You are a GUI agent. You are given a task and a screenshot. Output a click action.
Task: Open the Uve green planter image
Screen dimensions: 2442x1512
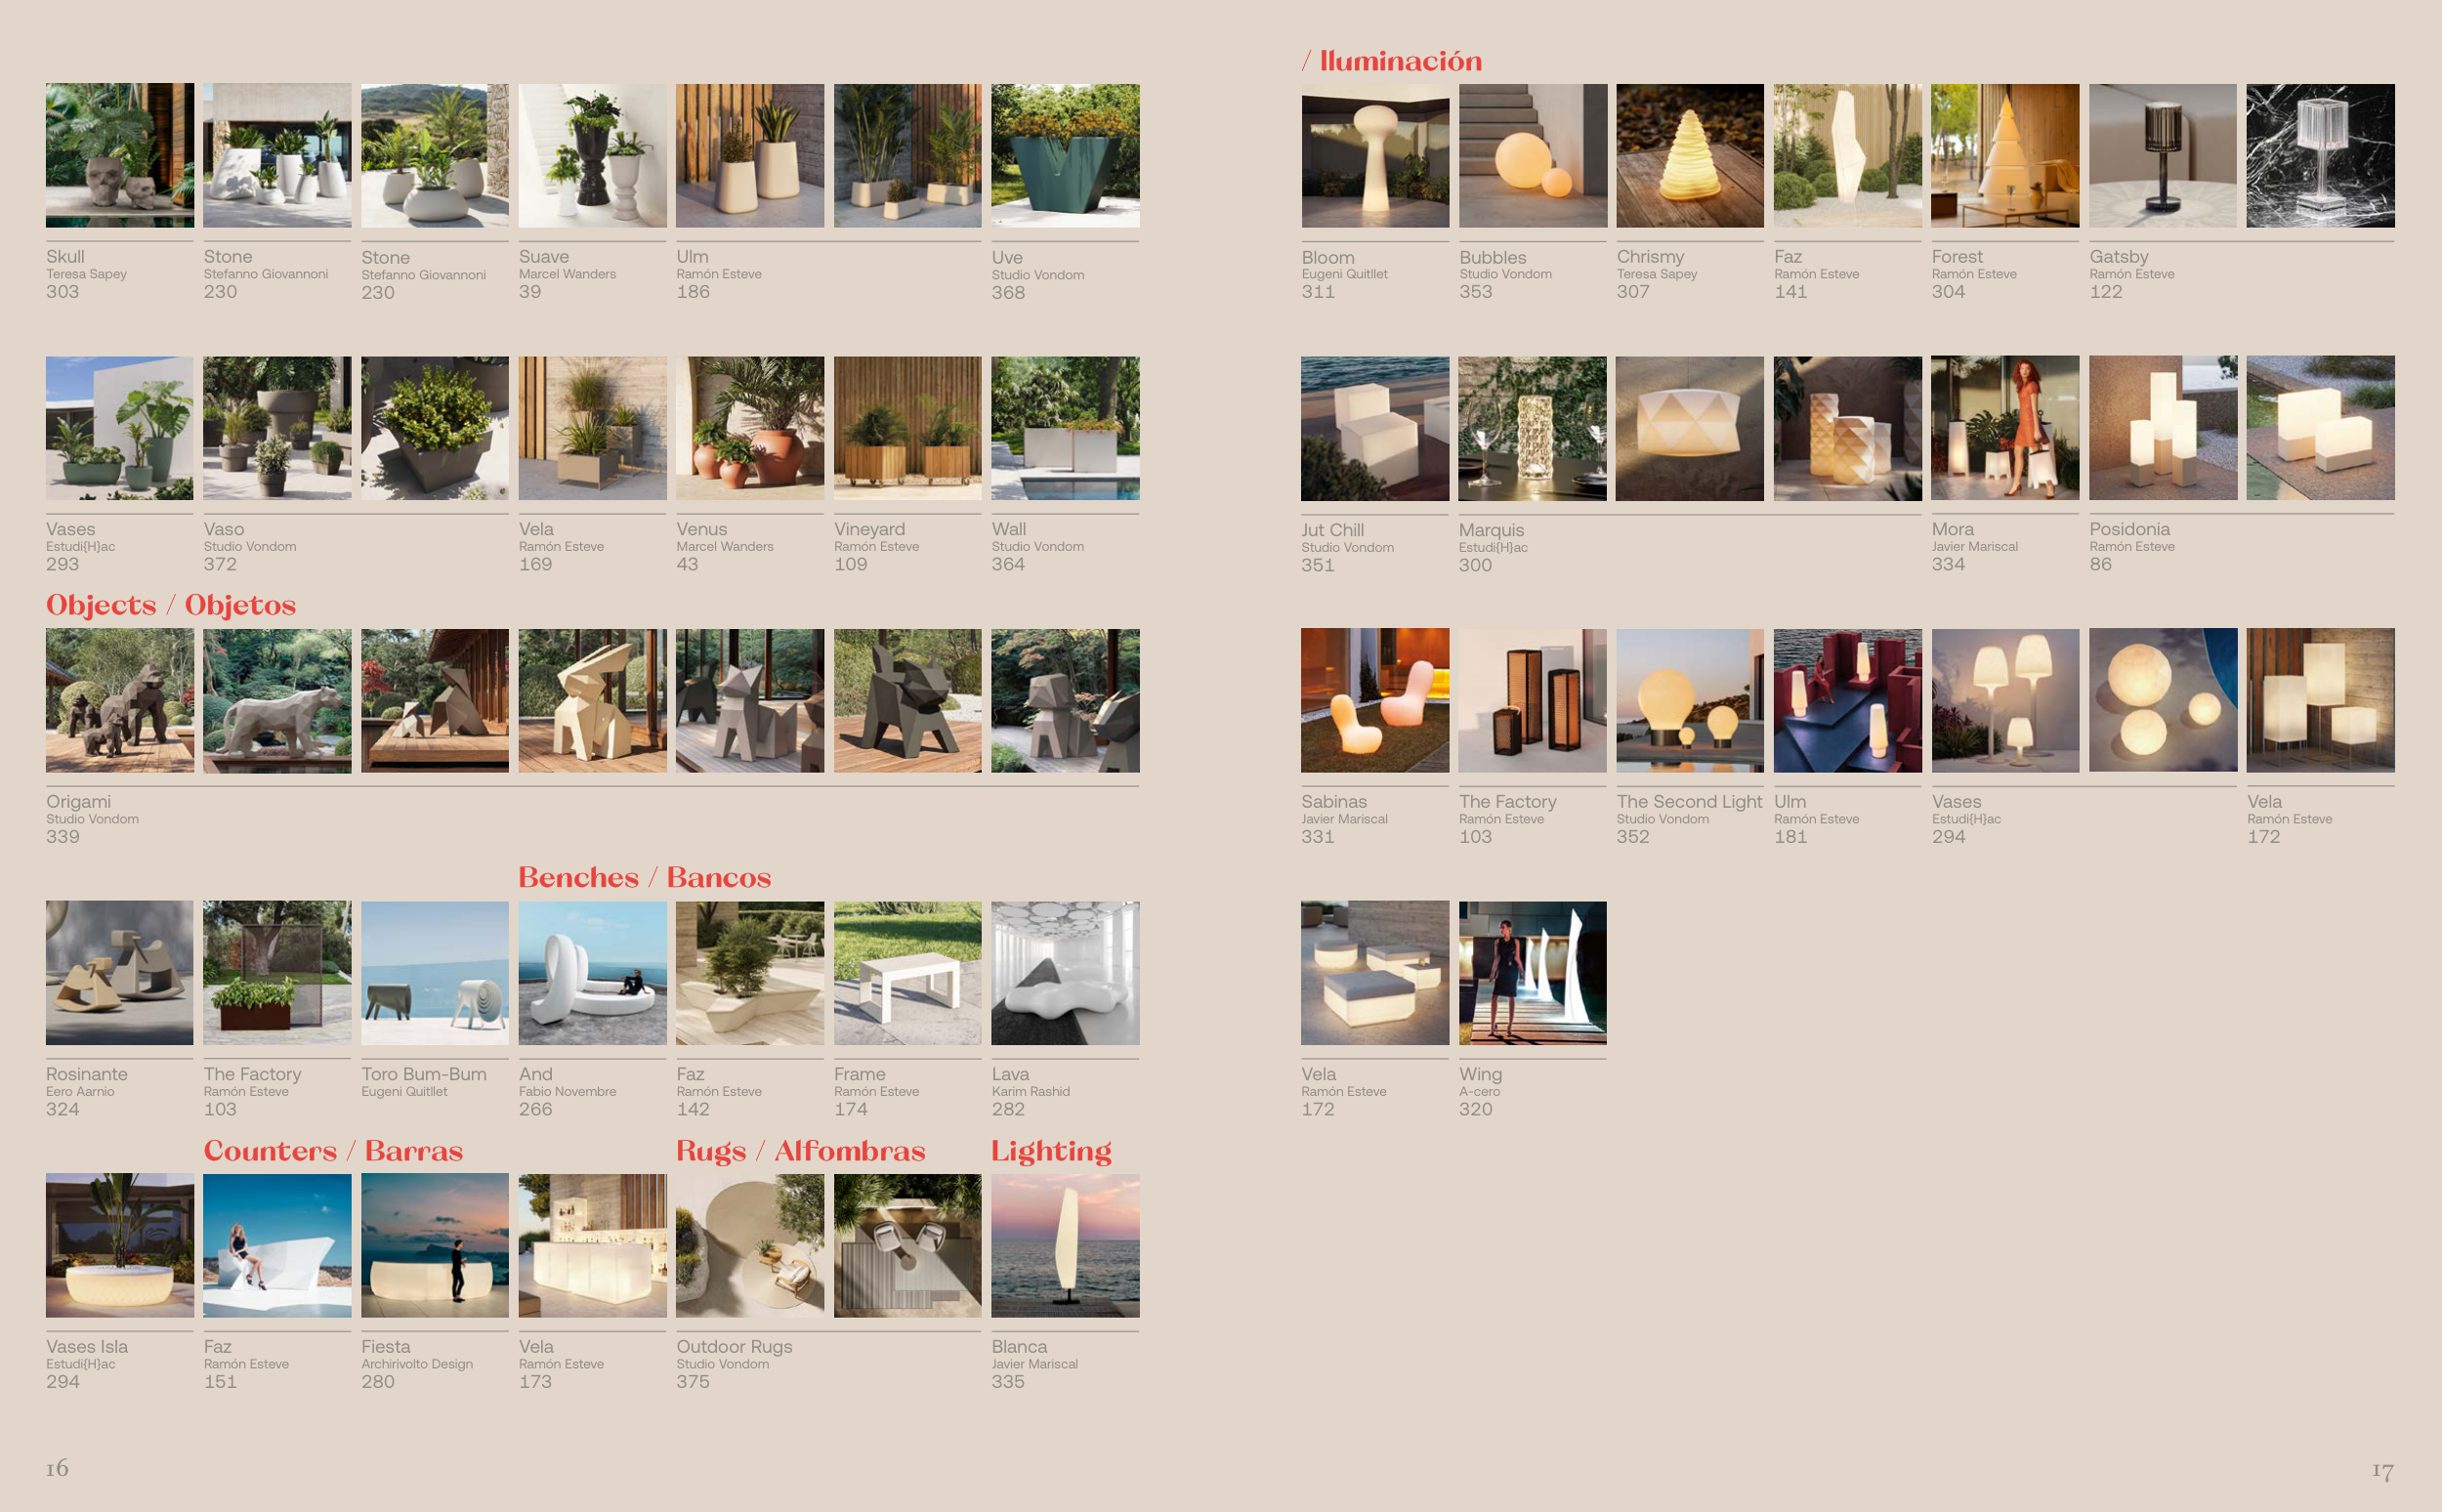[1065, 155]
